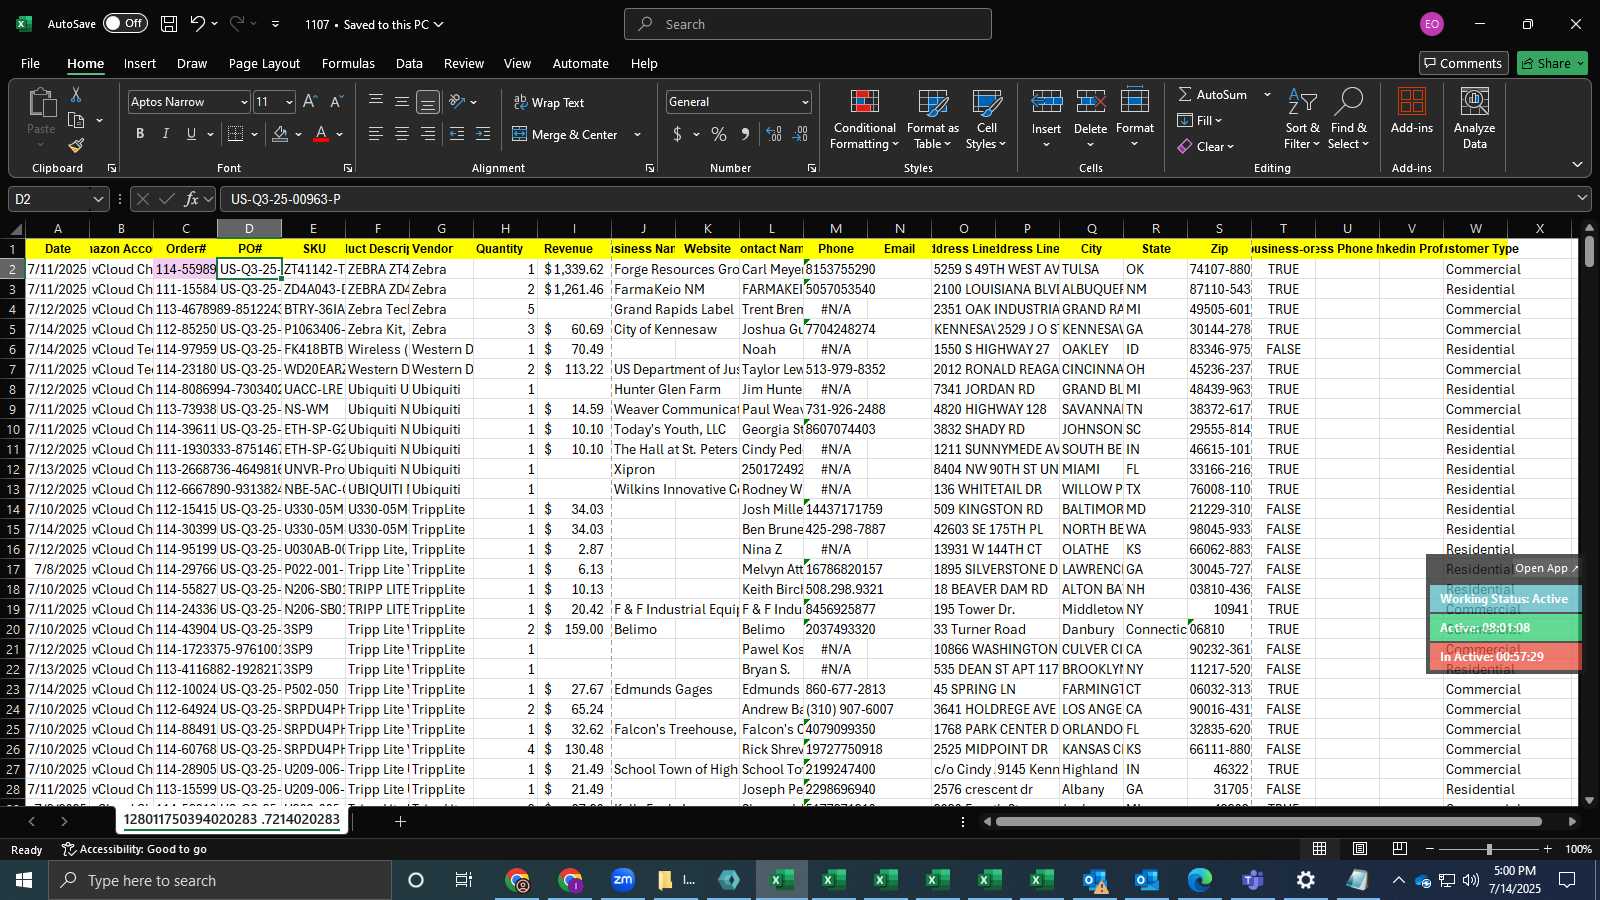Switch to Page Break Preview icon
The width and height of the screenshot is (1600, 900).
[1400, 849]
